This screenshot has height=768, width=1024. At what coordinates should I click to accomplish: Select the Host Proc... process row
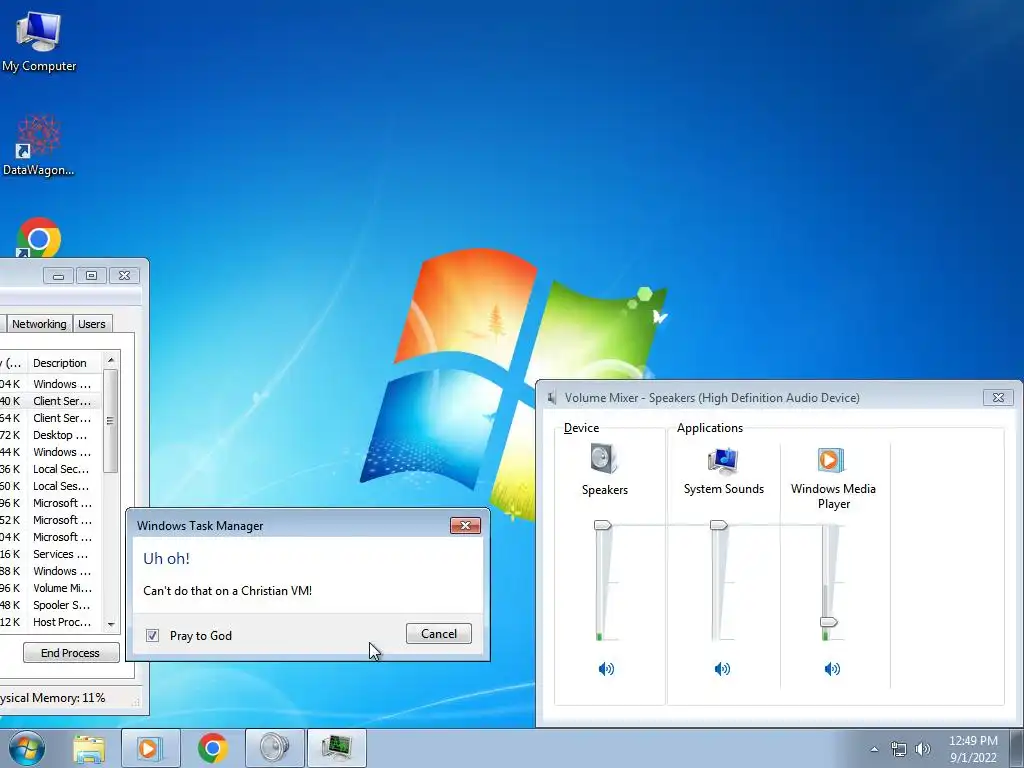click(51, 622)
